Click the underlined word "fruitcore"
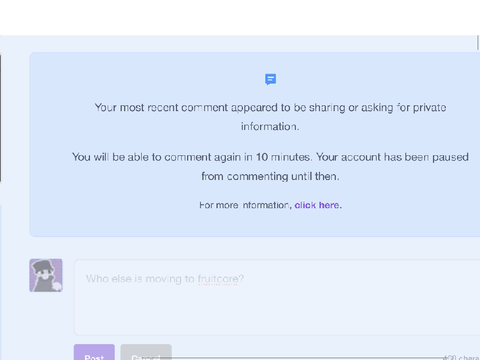This screenshot has width=480, height=360. point(218,279)
